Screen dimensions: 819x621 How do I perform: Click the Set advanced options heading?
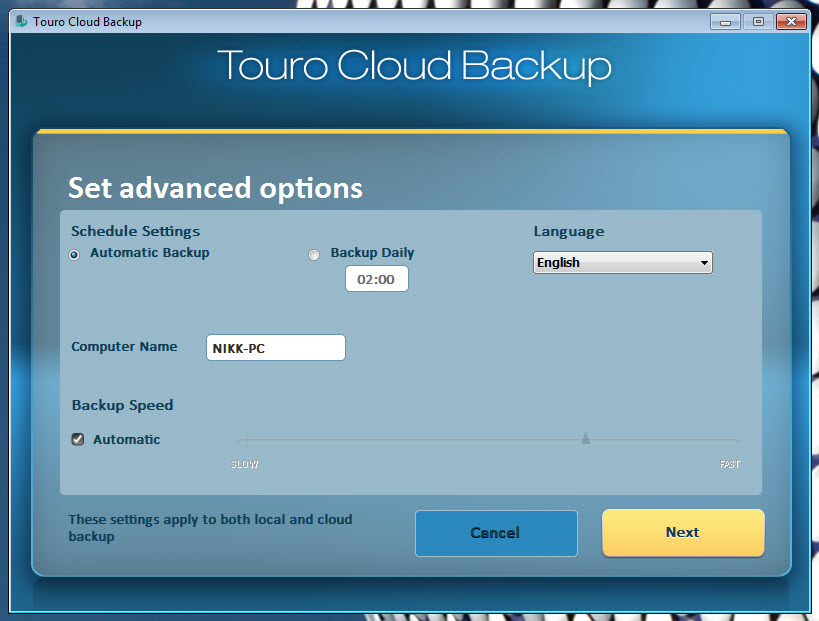215,188
